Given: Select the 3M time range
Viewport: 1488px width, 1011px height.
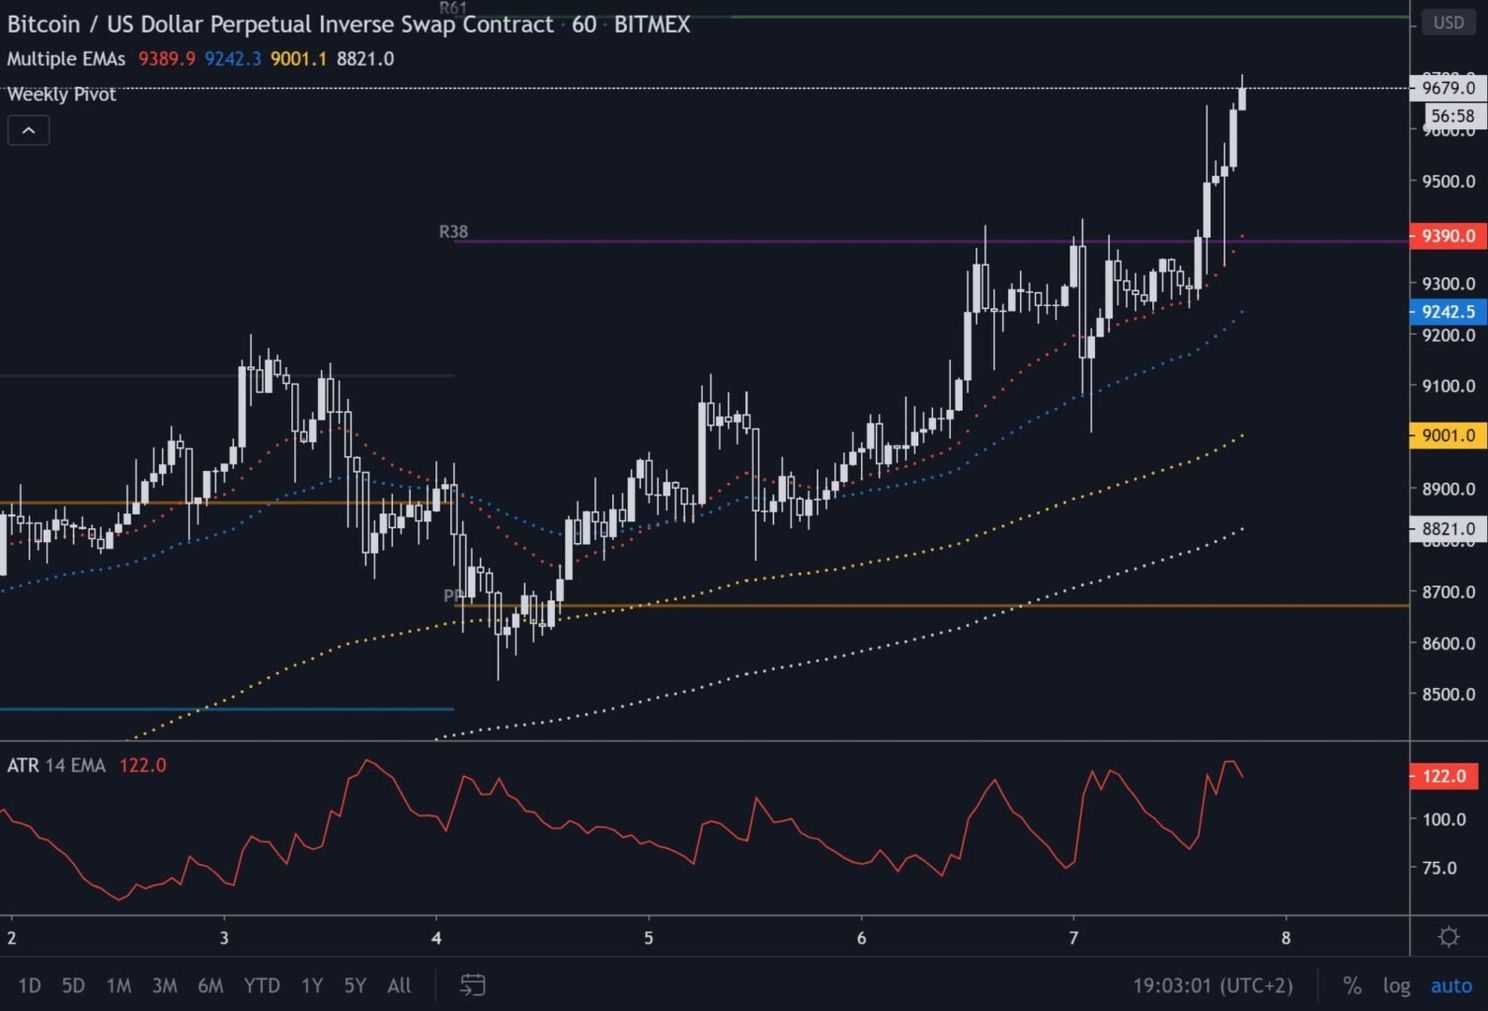Looking at the screenshot, I should pyautogui.click(x=164, y=986).
